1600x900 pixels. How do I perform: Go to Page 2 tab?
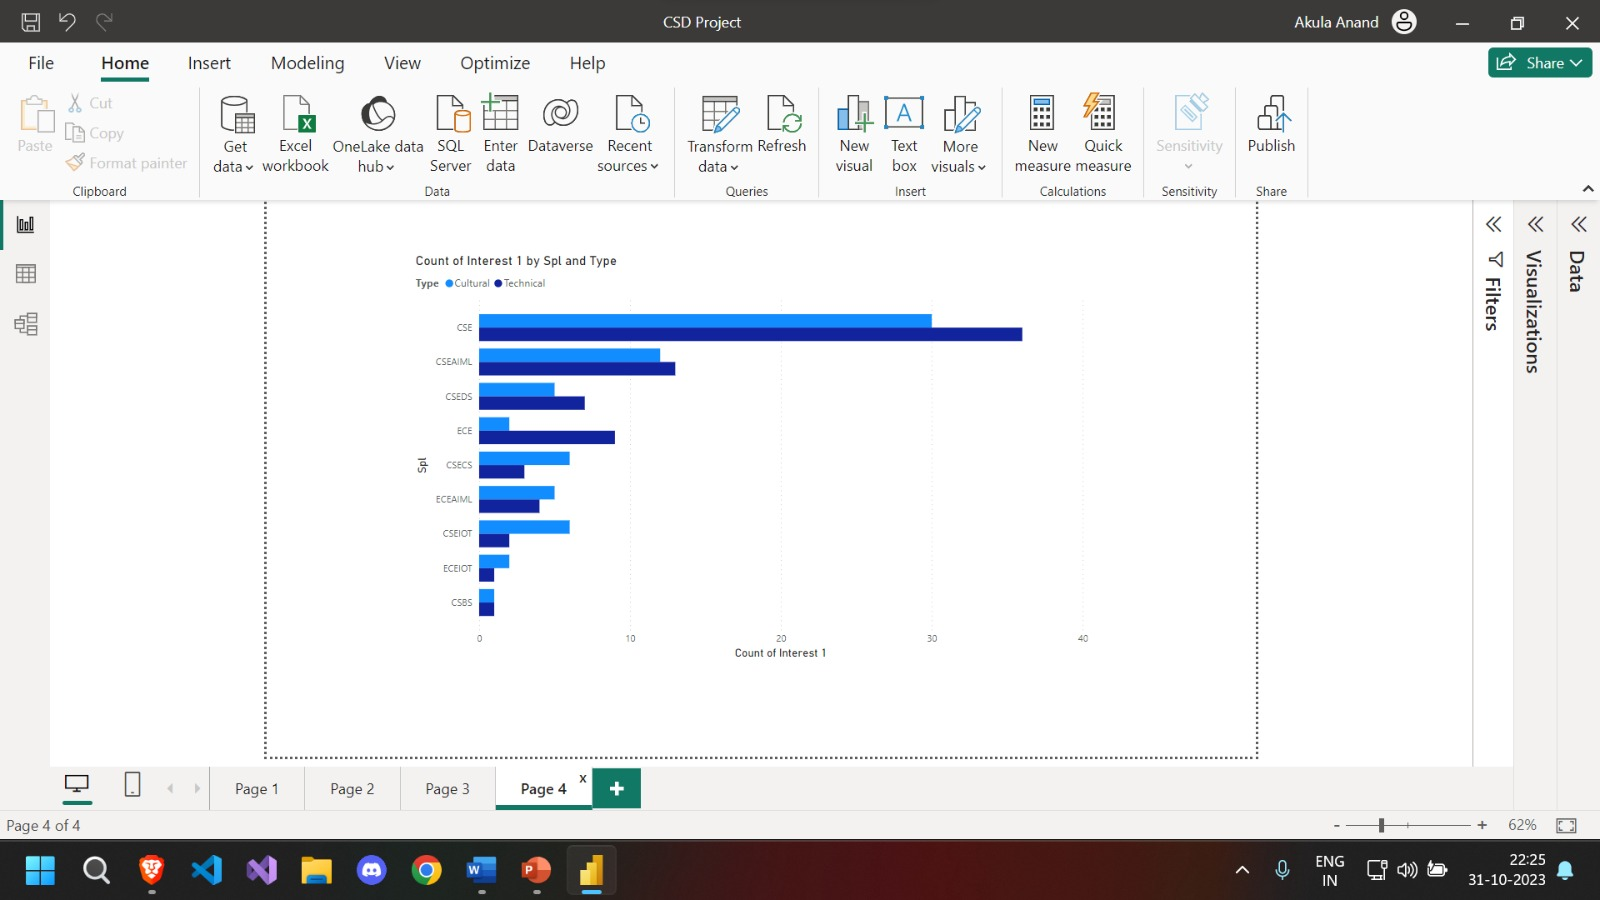[x=352, y=789]
